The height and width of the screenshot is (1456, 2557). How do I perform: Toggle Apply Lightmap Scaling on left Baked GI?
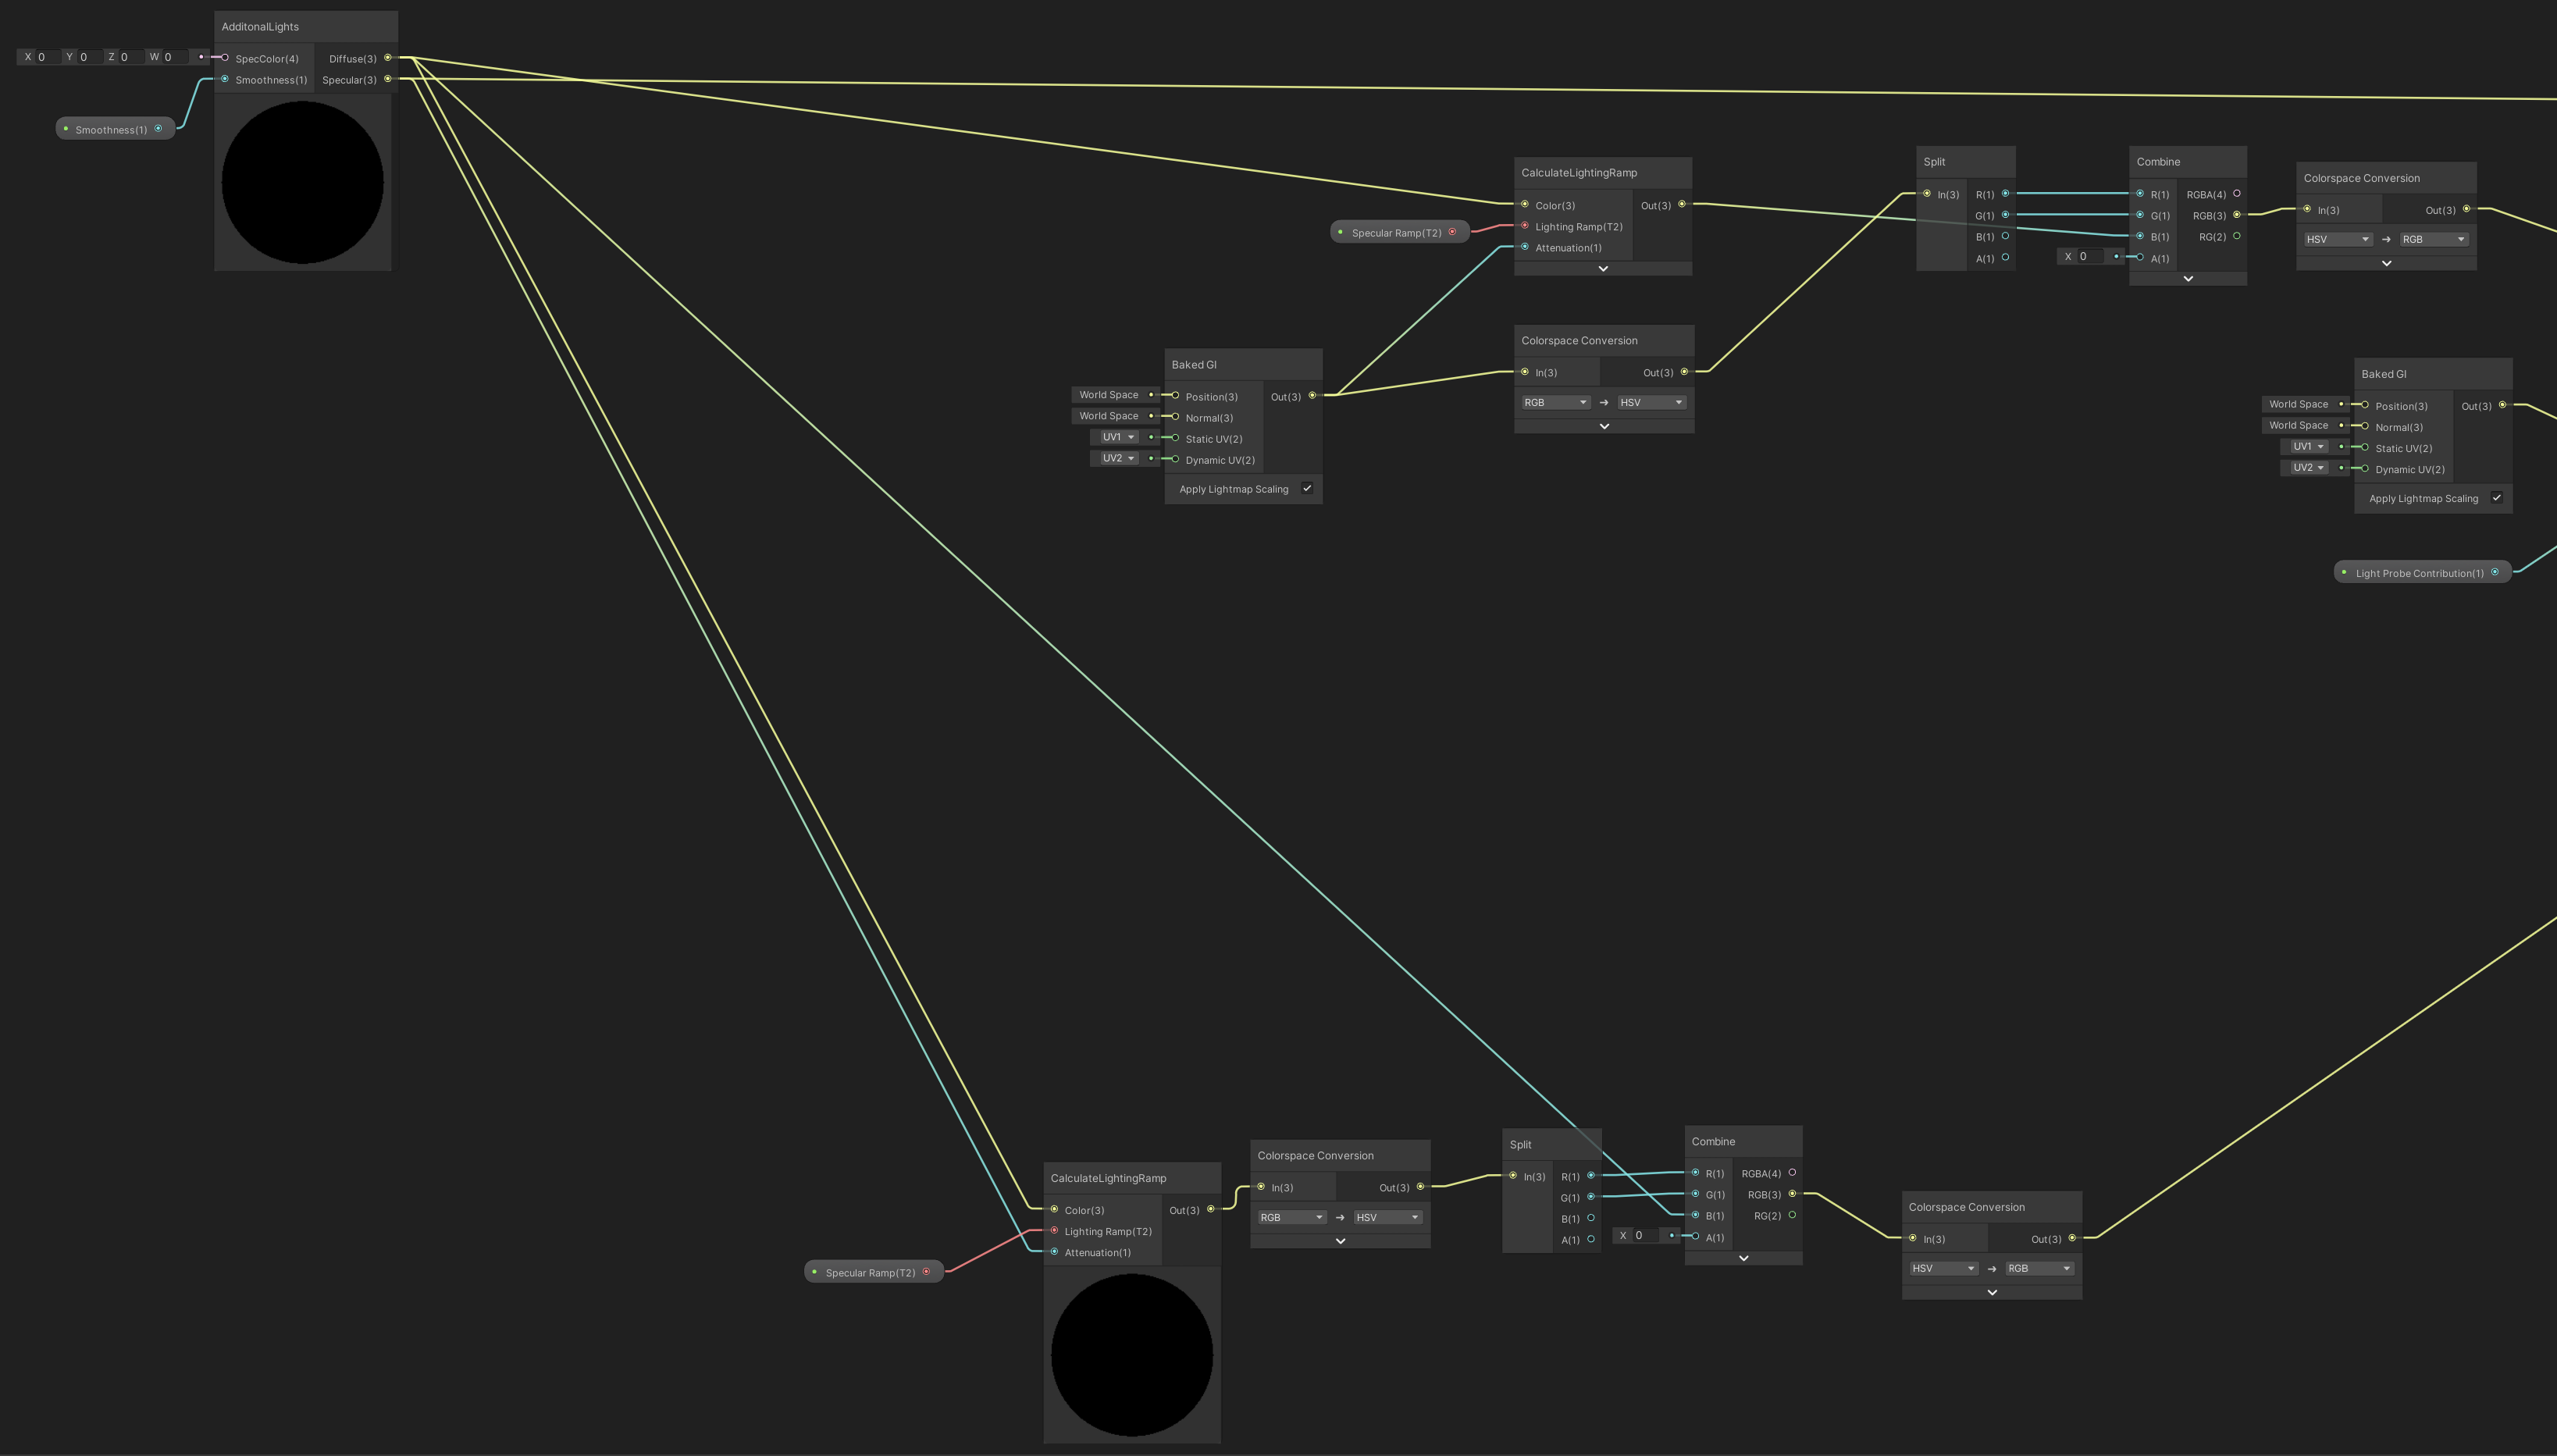pyautogui.click(x=1307, y=489)
